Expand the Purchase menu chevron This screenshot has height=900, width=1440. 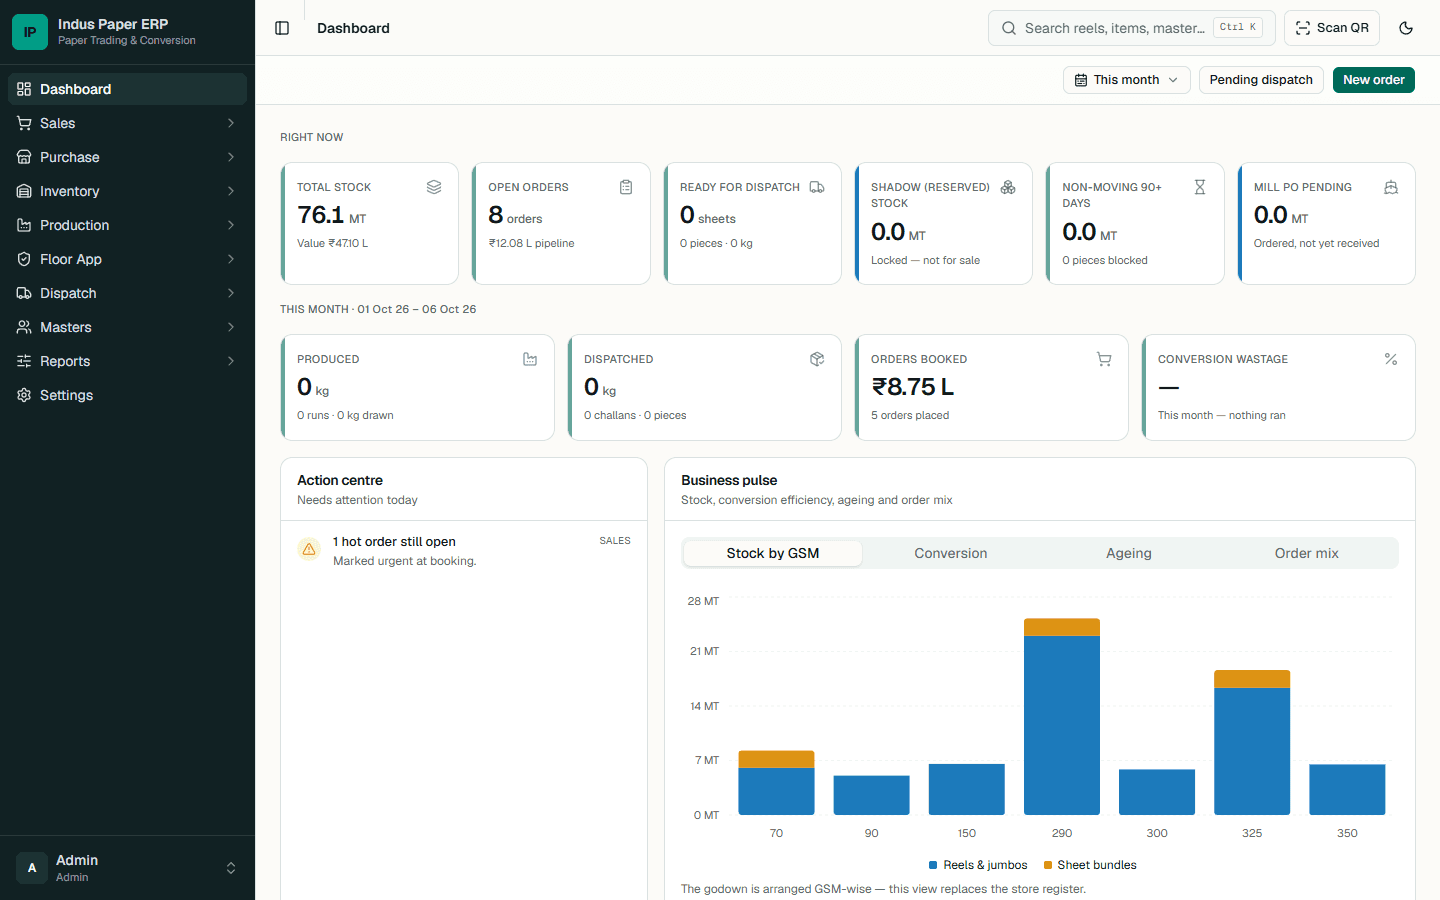click(x=231, y=157)
